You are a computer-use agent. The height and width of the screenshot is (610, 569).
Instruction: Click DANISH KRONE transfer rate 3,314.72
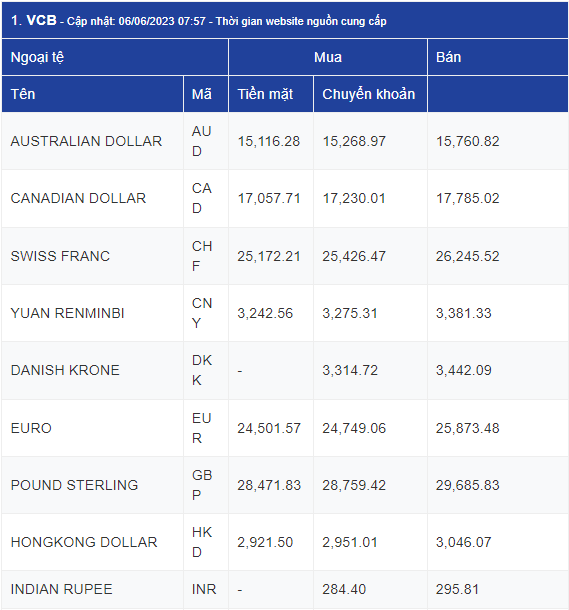pos(350,370)
